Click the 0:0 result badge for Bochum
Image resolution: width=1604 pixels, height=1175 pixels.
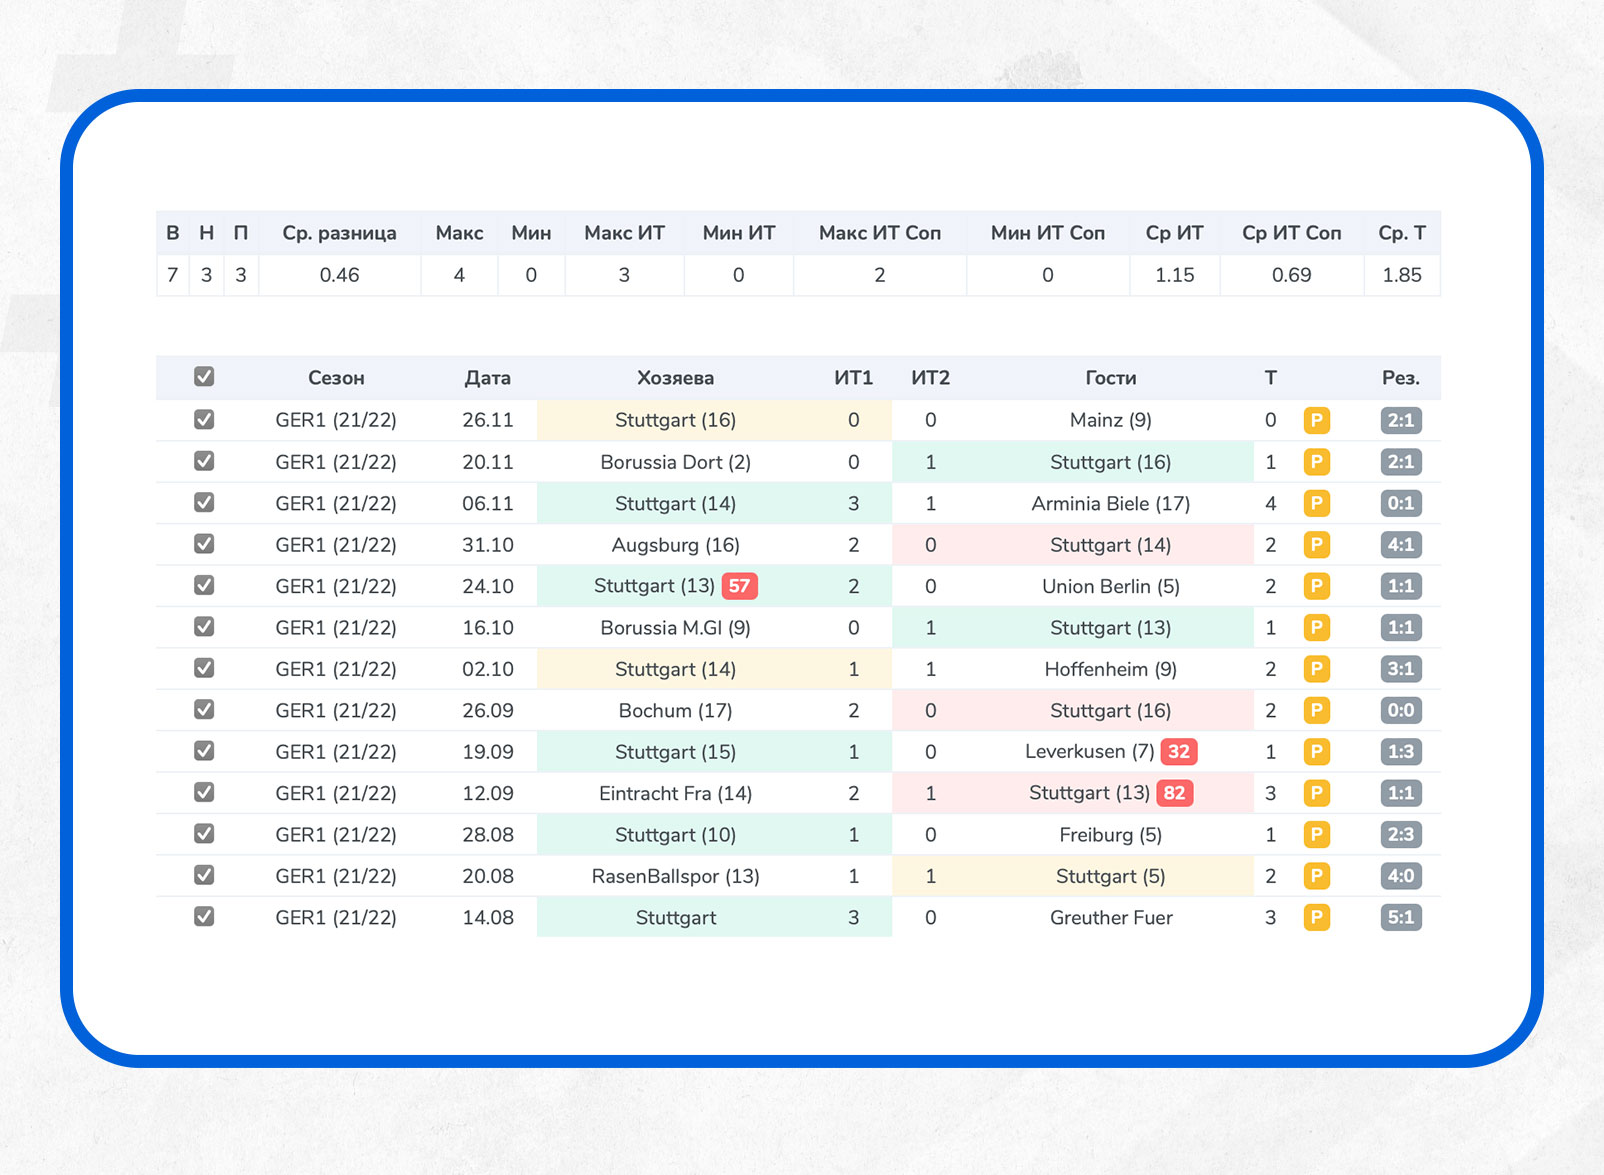click(1400, 711)
